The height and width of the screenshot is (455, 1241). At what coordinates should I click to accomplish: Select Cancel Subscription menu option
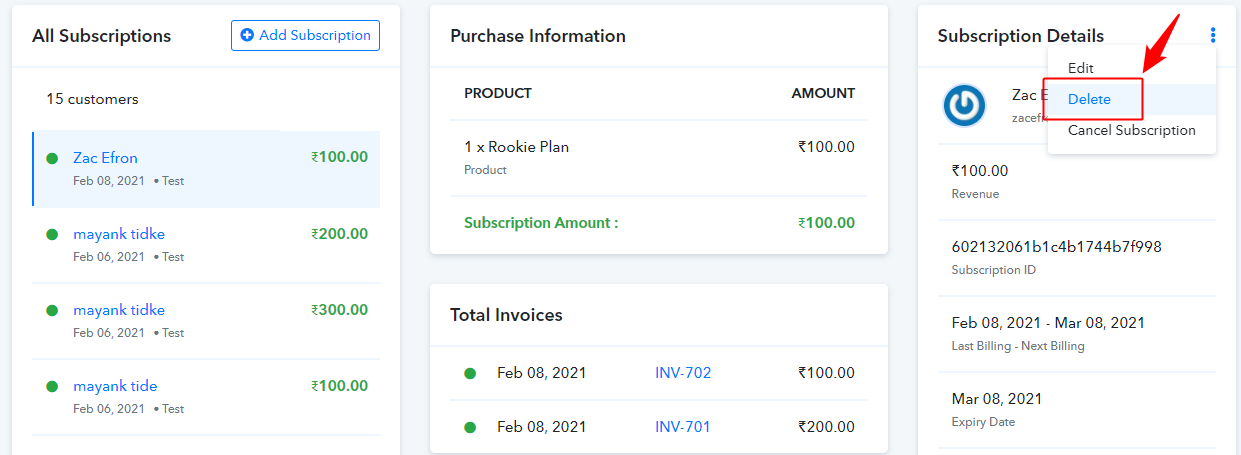point(1132,130)
